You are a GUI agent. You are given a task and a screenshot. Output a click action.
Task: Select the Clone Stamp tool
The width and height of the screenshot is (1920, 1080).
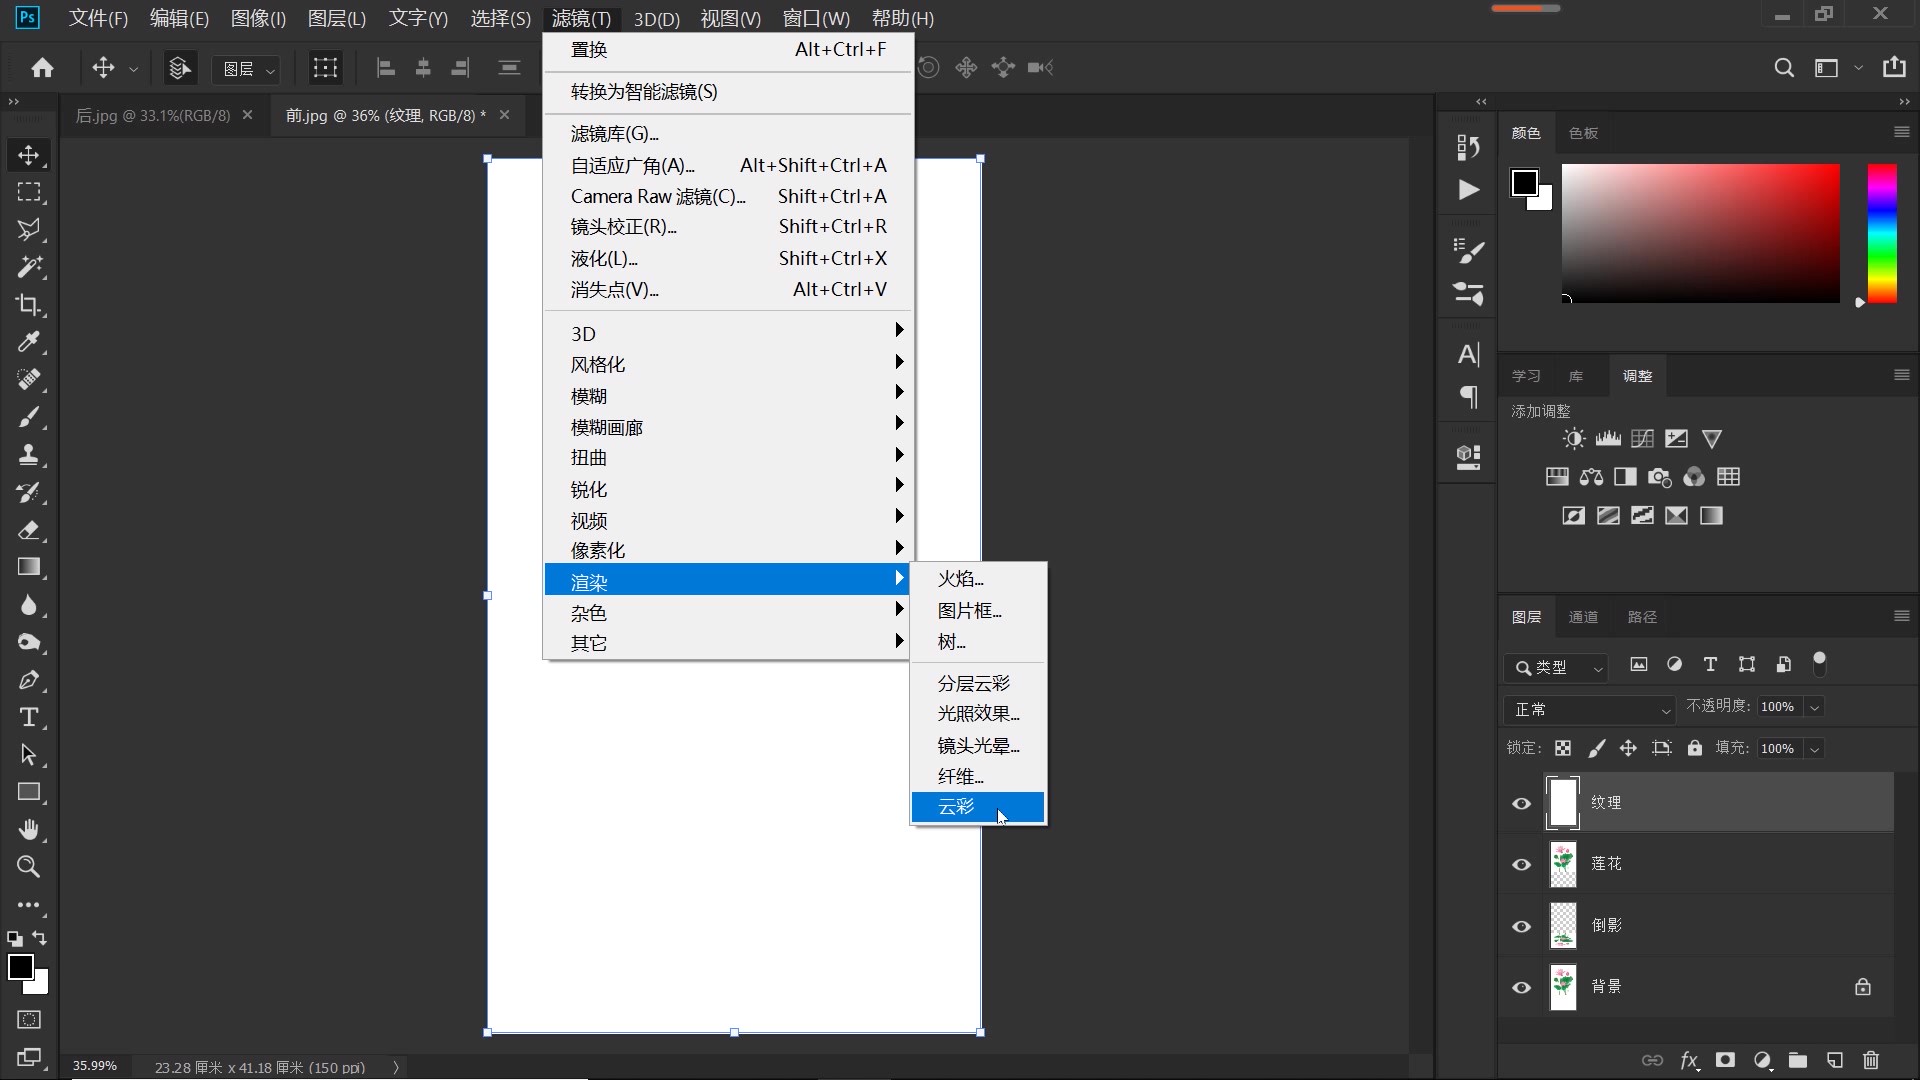point(28,455)
